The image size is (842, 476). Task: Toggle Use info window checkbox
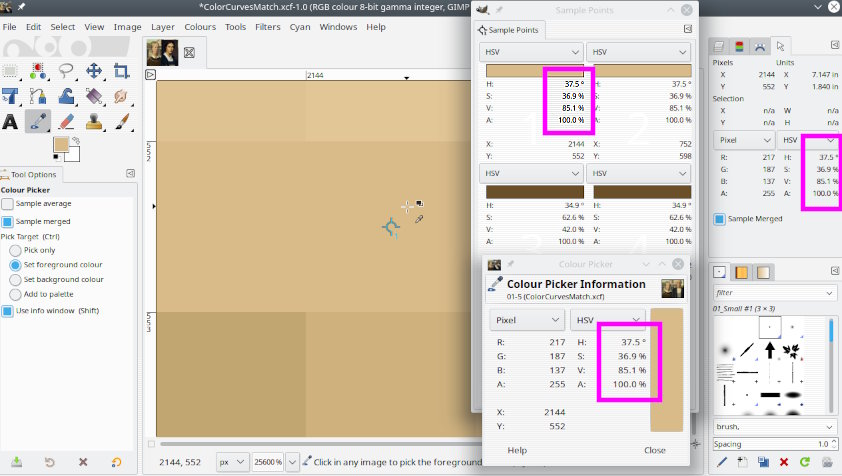pyautogui.click(x=7, y=311)
